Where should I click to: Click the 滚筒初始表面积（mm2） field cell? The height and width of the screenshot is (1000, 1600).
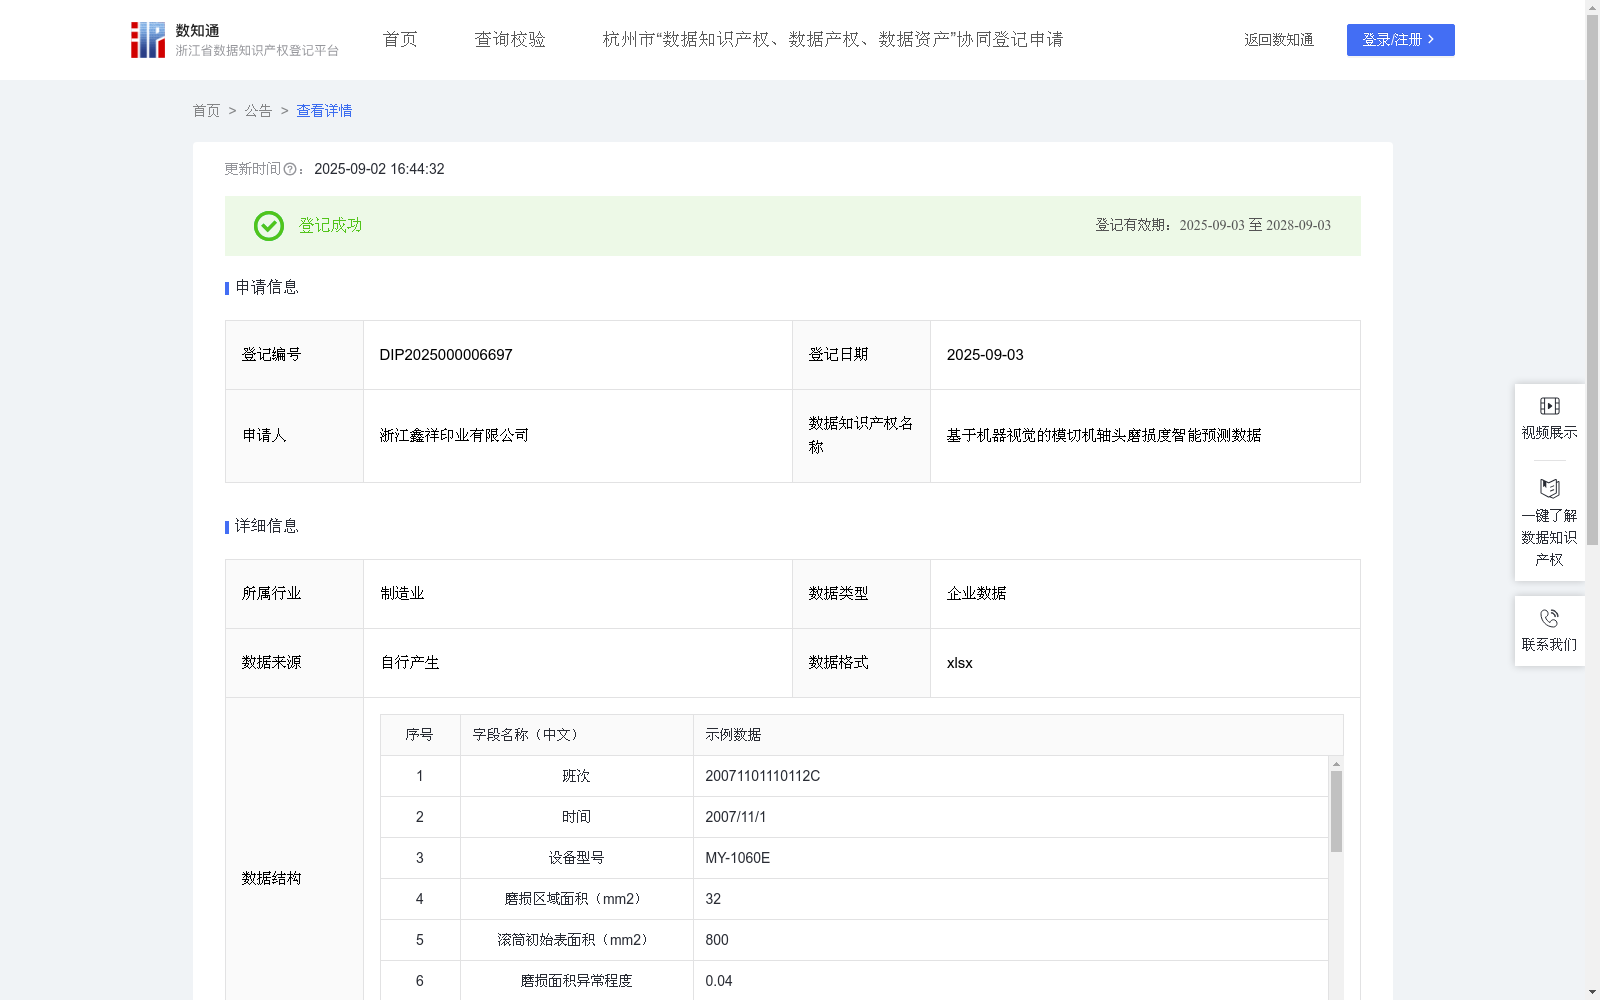576,940
